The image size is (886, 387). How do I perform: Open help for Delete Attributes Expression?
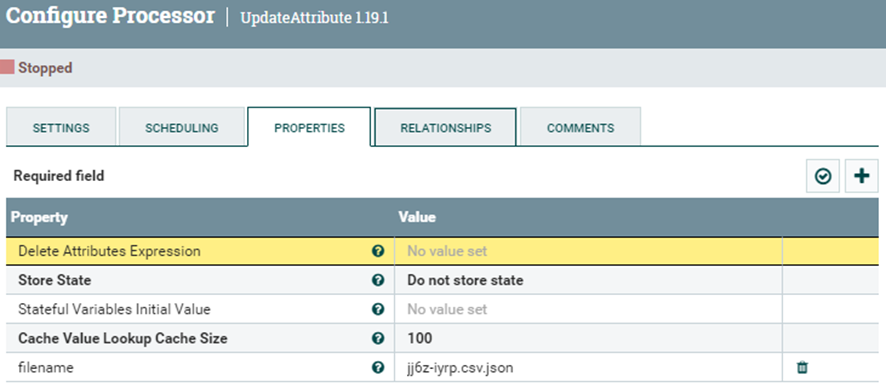(378, 251)
